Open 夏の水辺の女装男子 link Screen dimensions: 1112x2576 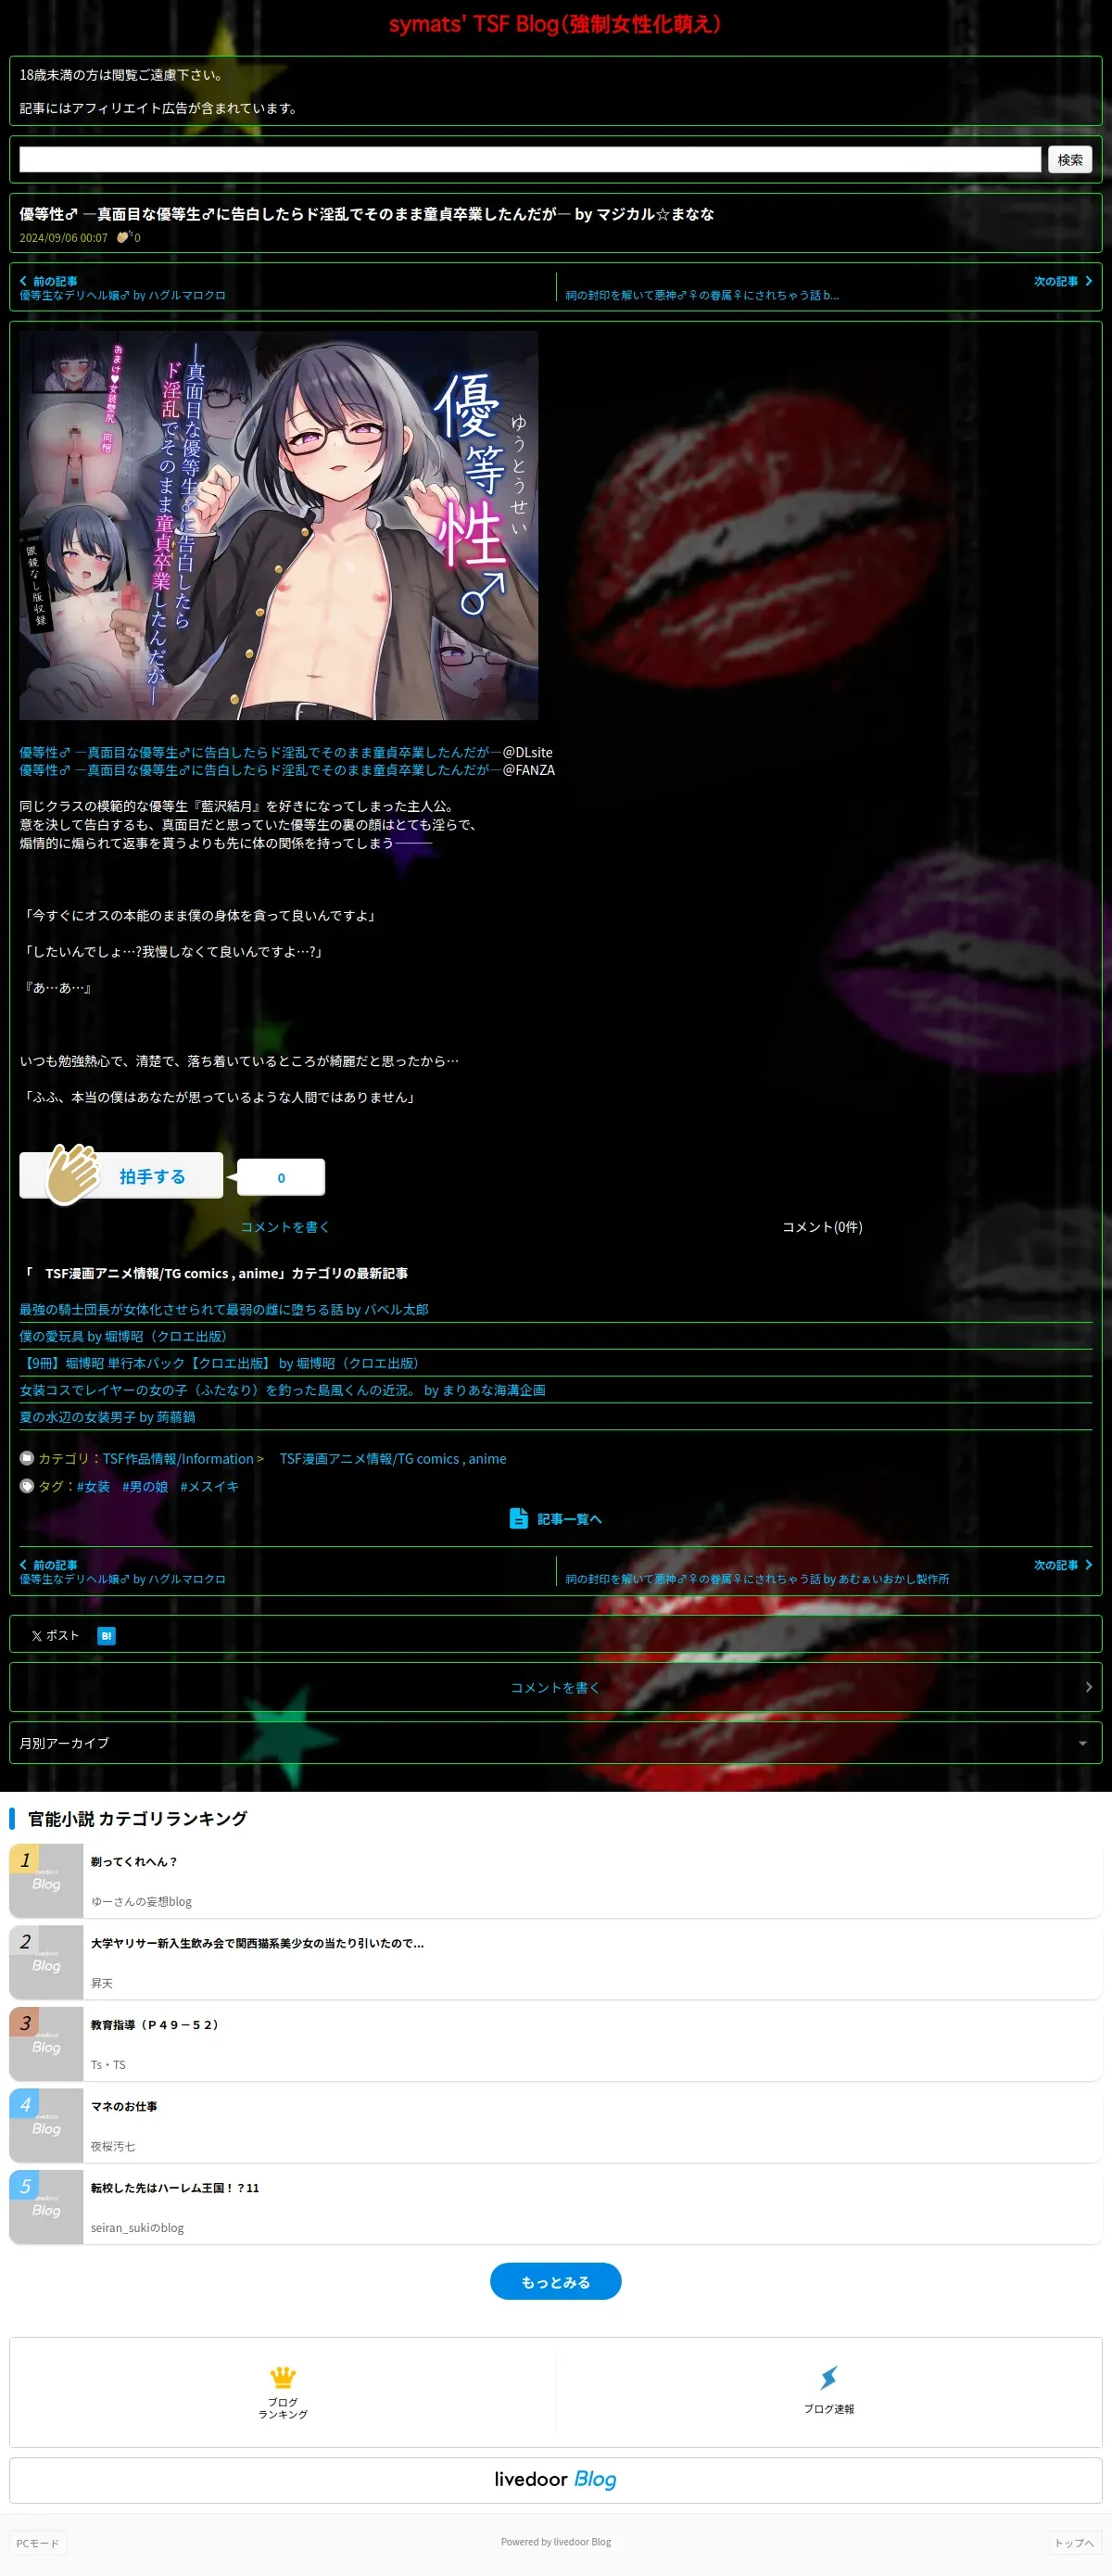tap(107, 1417)
